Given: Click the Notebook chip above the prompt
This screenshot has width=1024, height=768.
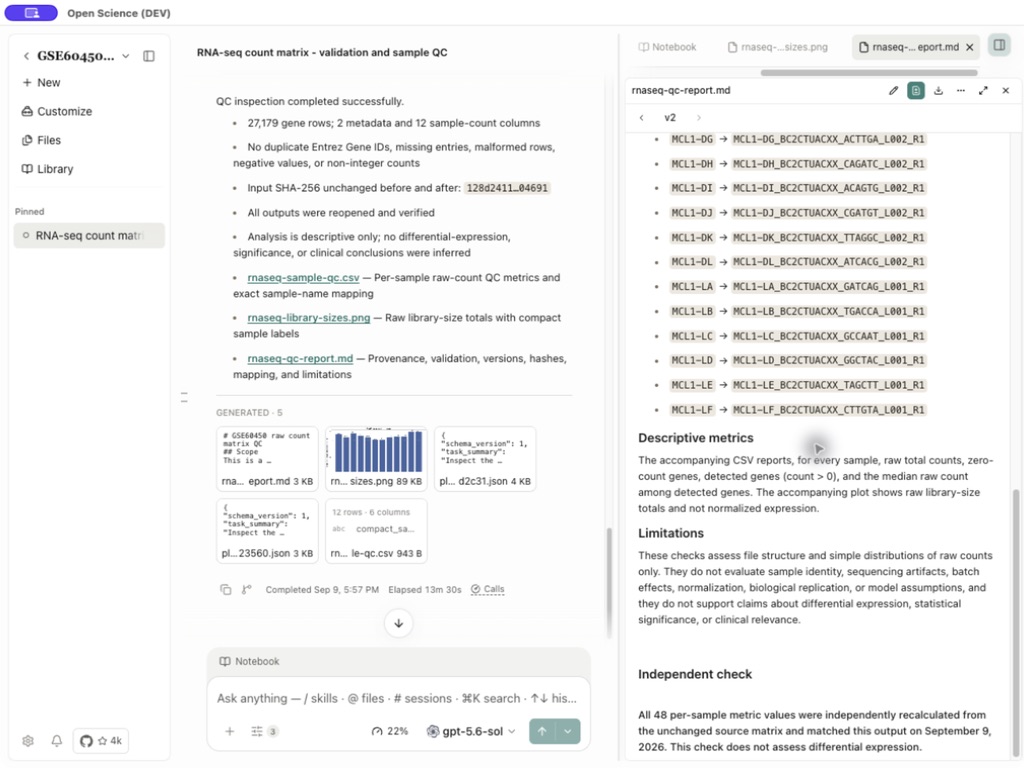Looking at the screenshot, I should 249,662.
